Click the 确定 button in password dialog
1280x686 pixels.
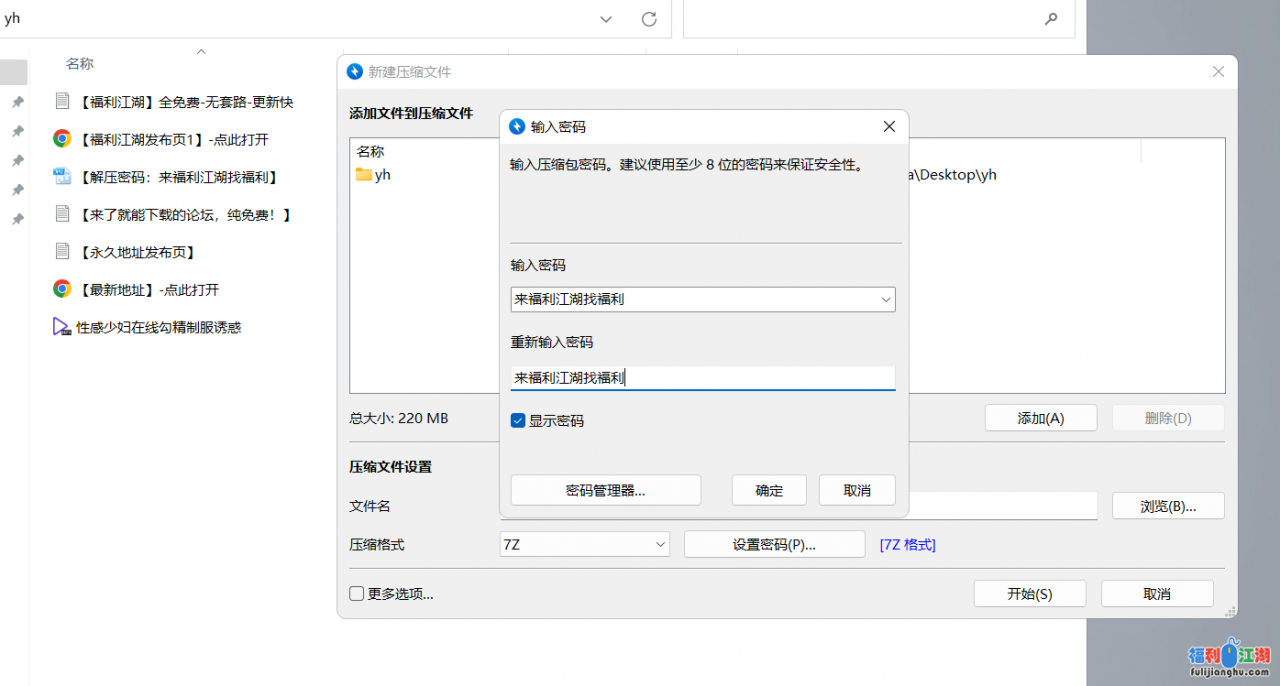click(x=769, y=490)
